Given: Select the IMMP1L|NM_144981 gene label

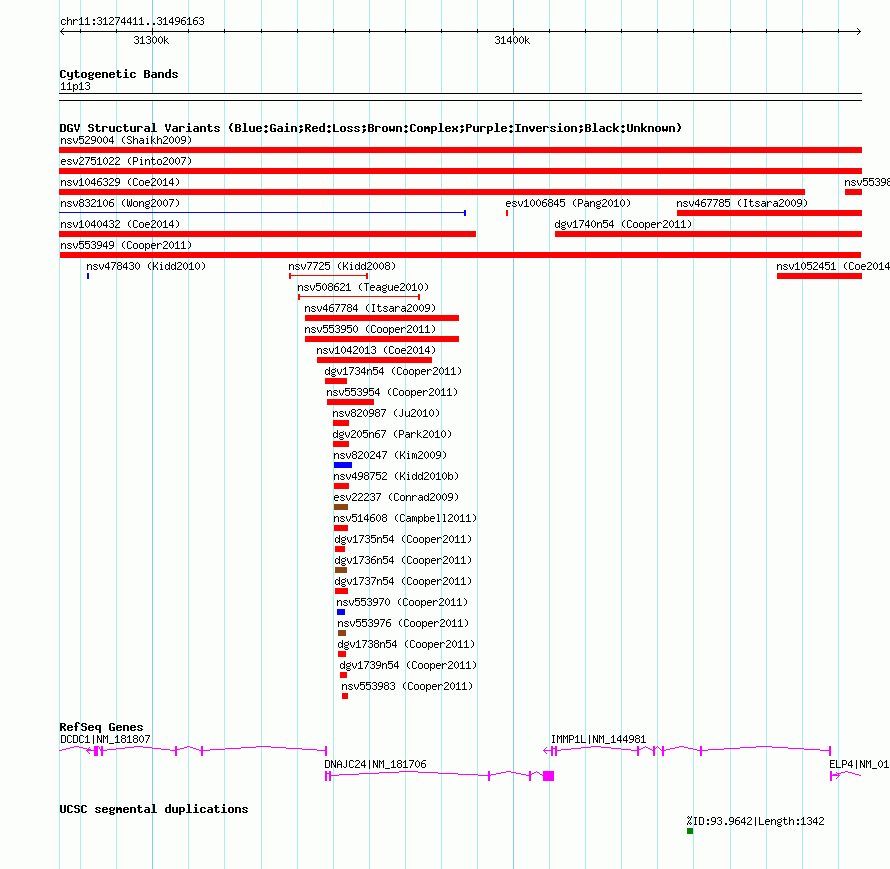Looking at the screenshot, I should (x=598, y=739).
